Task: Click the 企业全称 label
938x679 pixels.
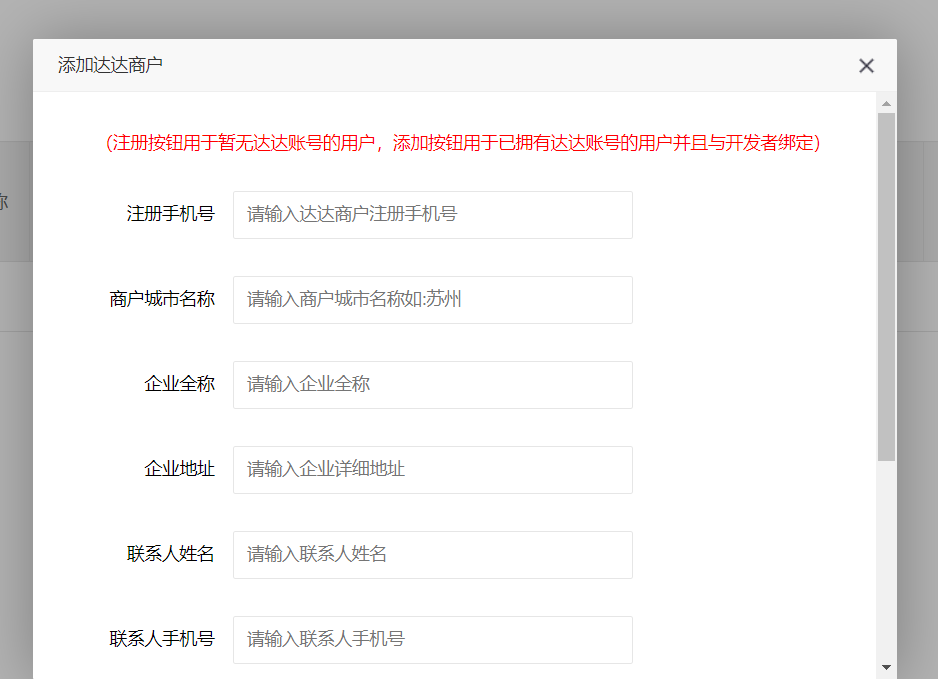Action: pyautogui.click(x=179, y=384)
